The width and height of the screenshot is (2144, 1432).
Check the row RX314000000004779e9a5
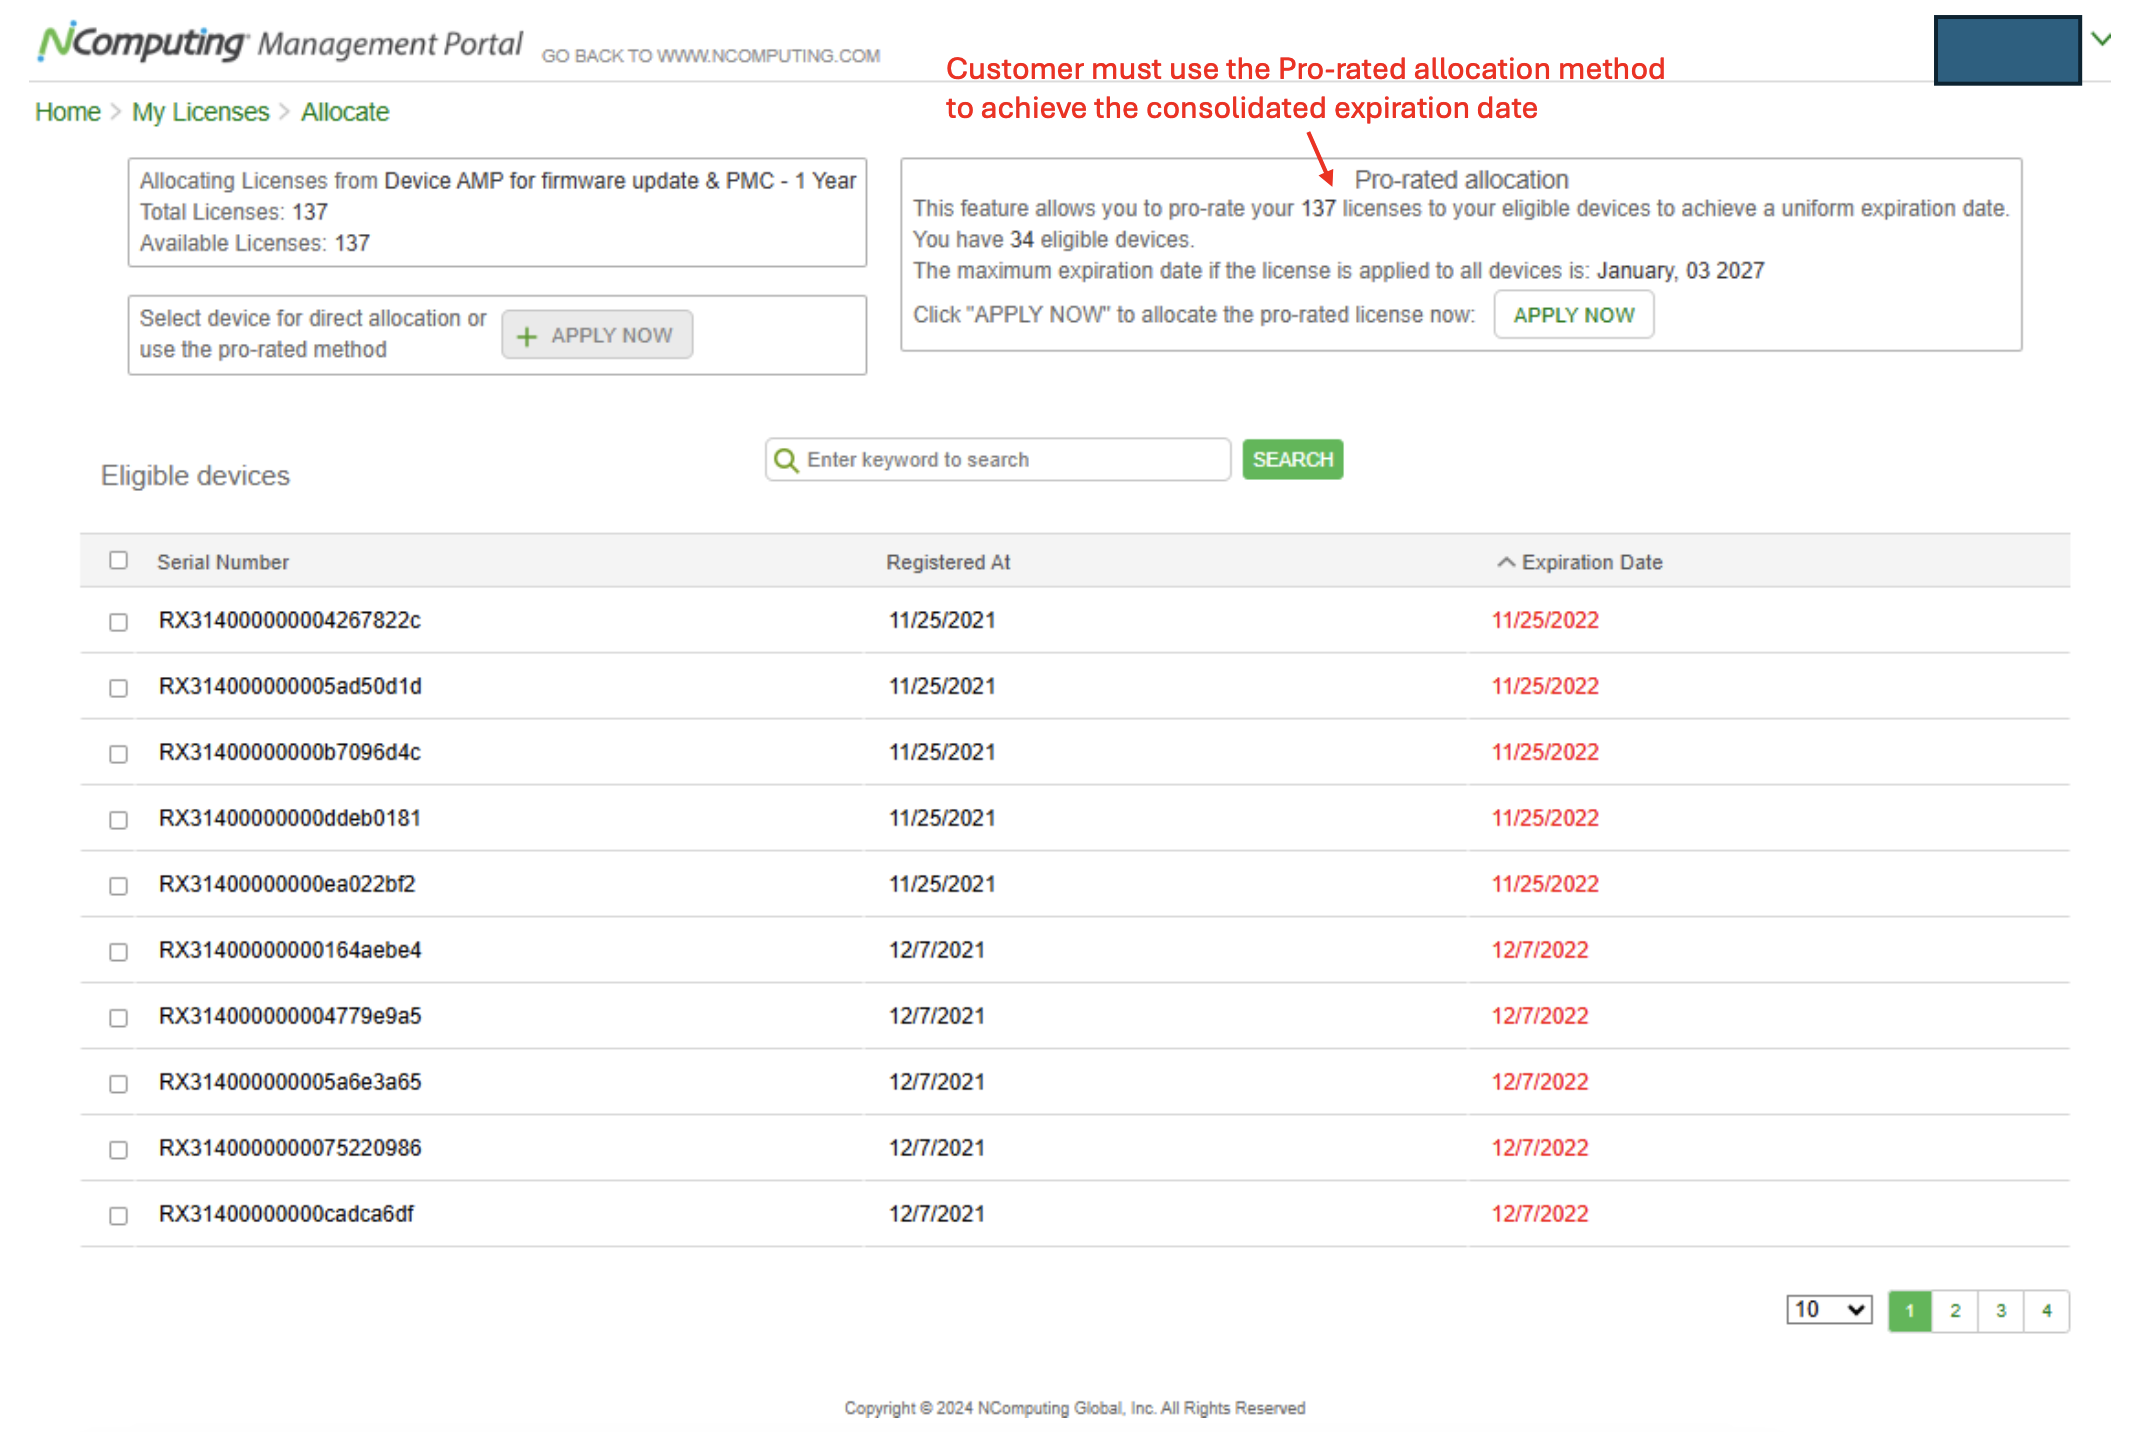click(118, 1017)
